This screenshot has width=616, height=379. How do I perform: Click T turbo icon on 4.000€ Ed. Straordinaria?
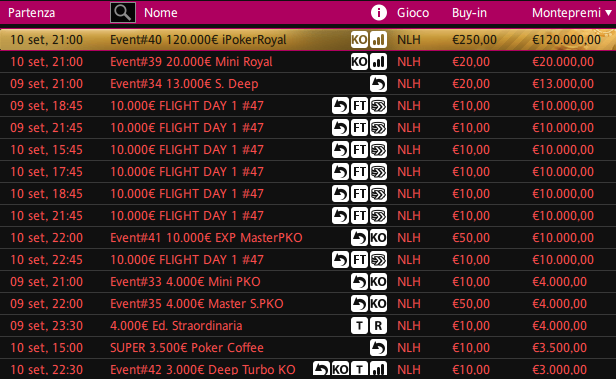click(359, 326)
